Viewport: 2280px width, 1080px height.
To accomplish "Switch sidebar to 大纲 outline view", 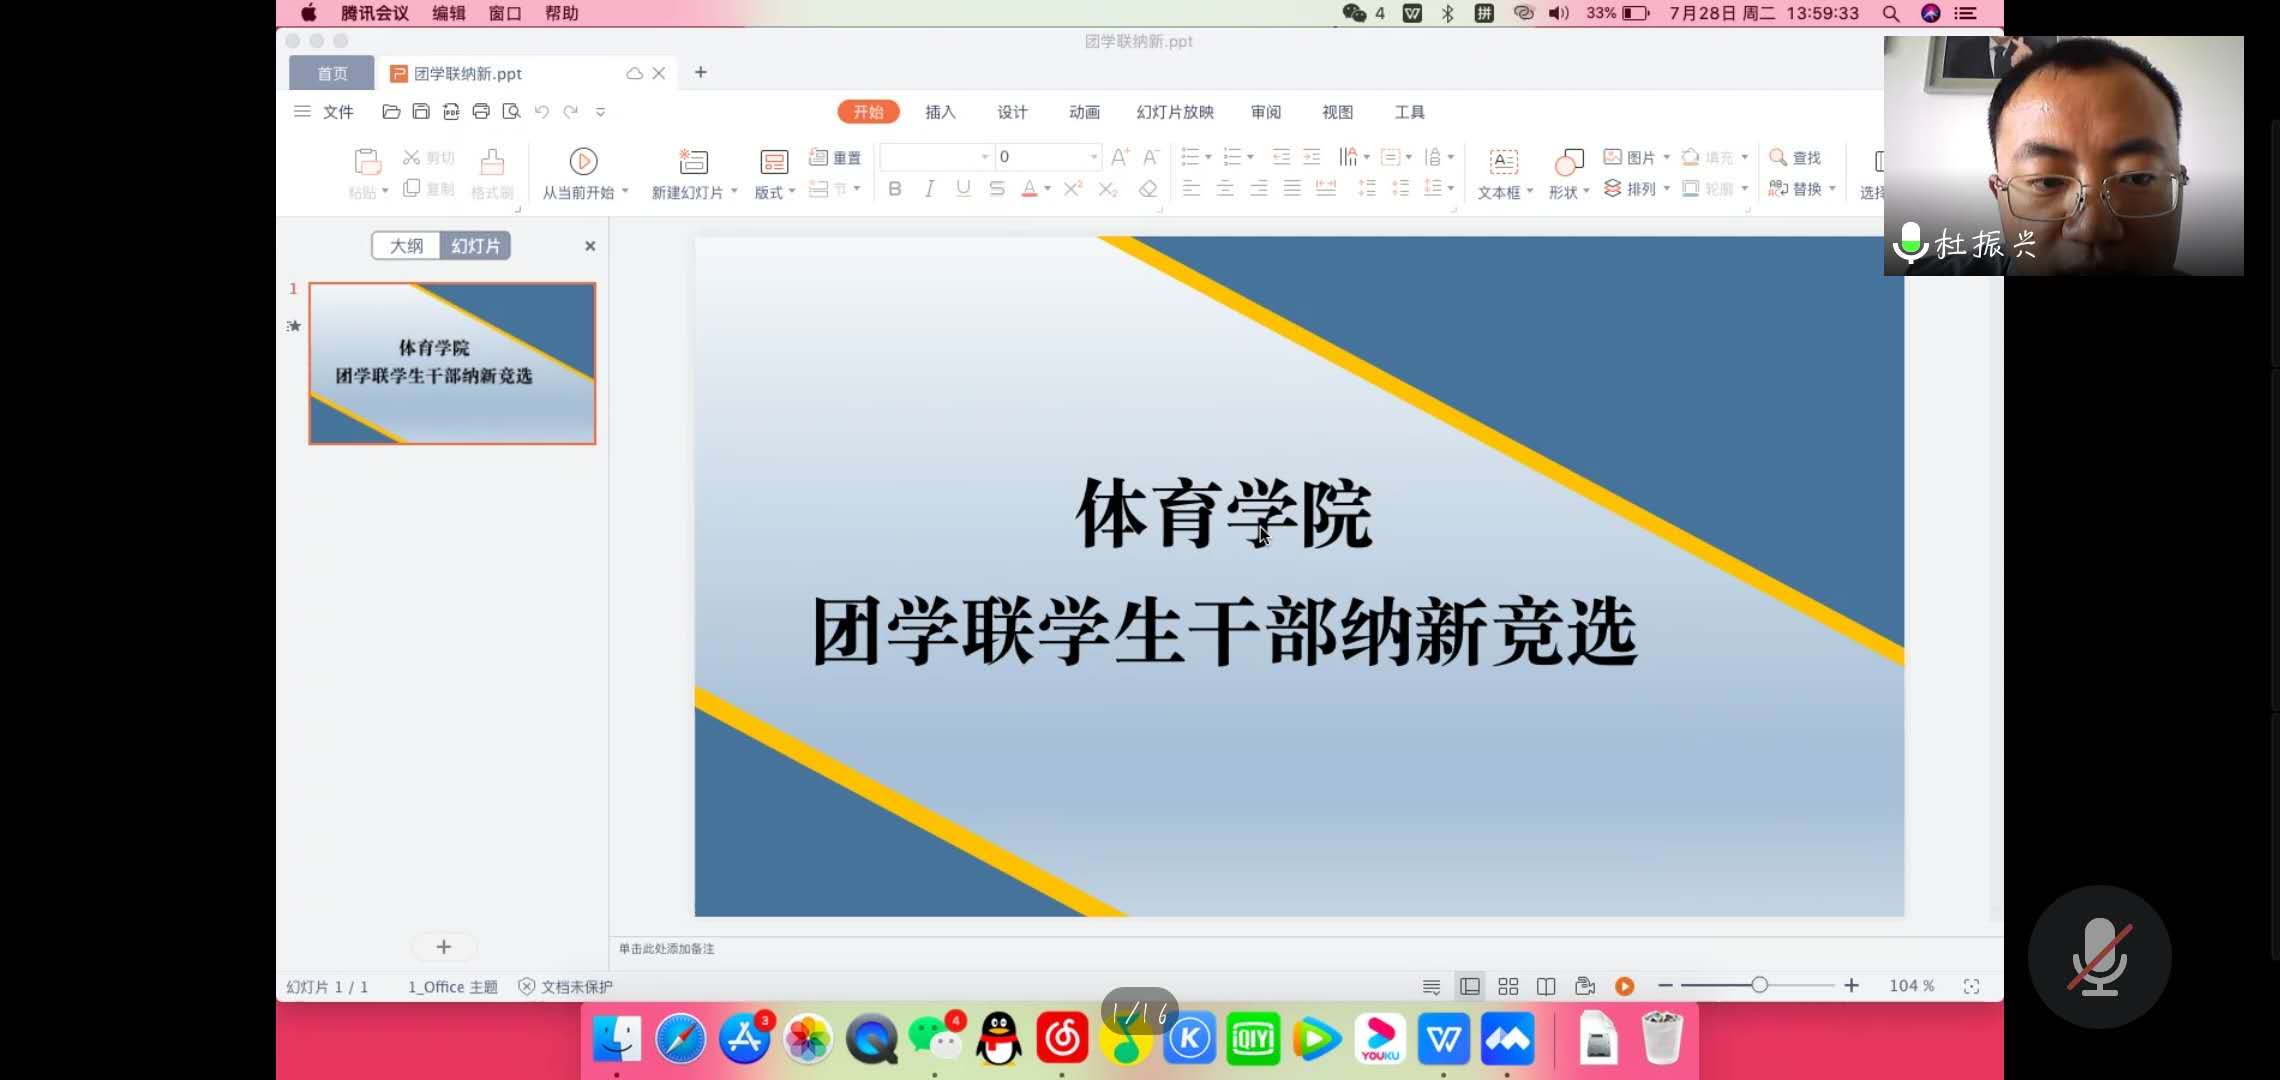I will pos(406,246).
